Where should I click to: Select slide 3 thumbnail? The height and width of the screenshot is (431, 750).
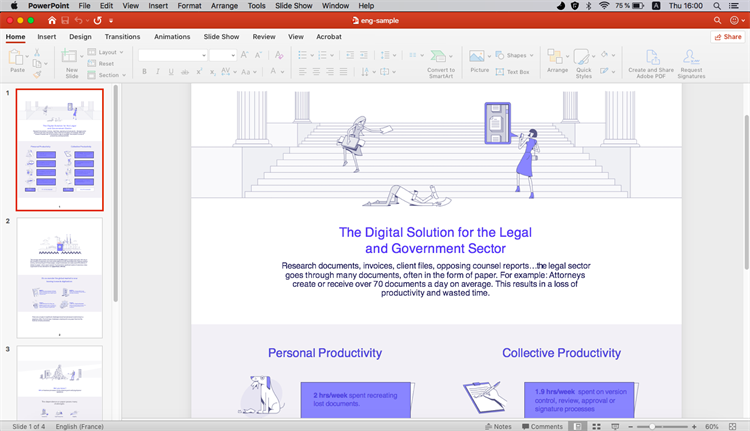pyautogui.click(x=59, y=382)
